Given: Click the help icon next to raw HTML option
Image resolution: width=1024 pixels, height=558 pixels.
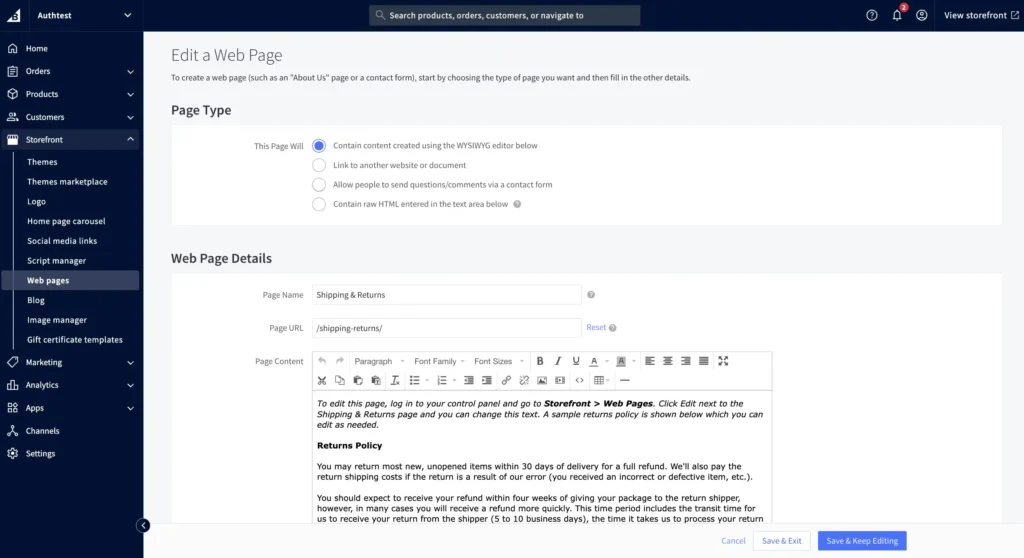Looking at the screenshot, I should [x=517, y=205].
